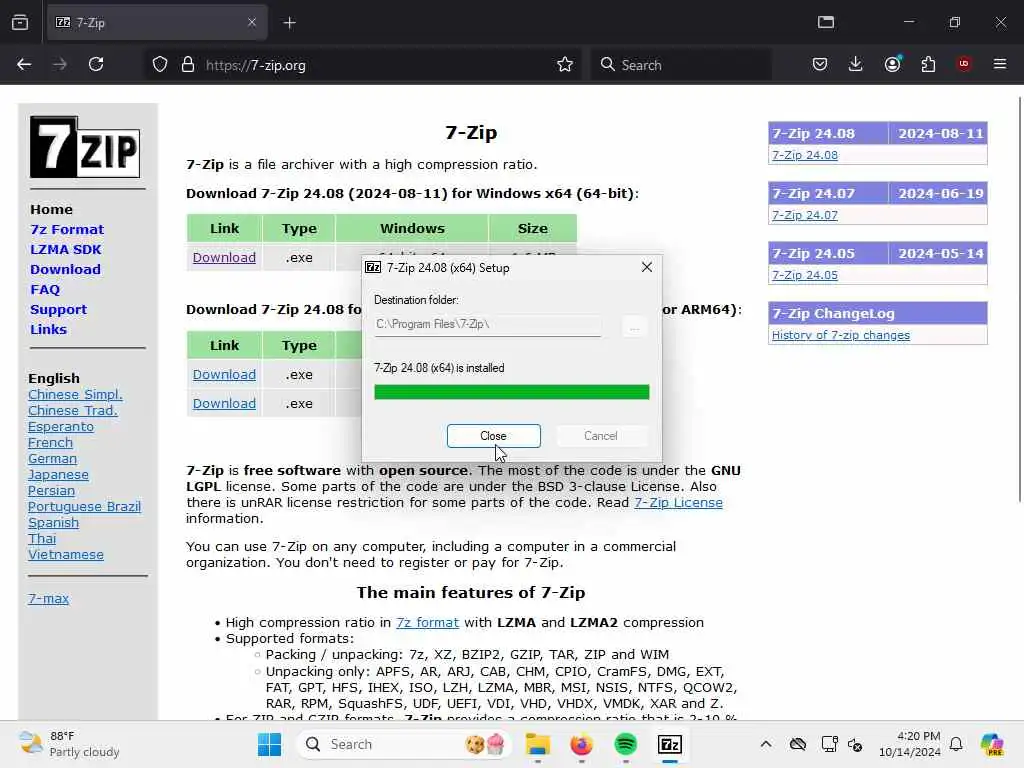Viewport: 1024px width, 768px height.
Task: Open the Download sidebar link
Action: click(65, 270)
